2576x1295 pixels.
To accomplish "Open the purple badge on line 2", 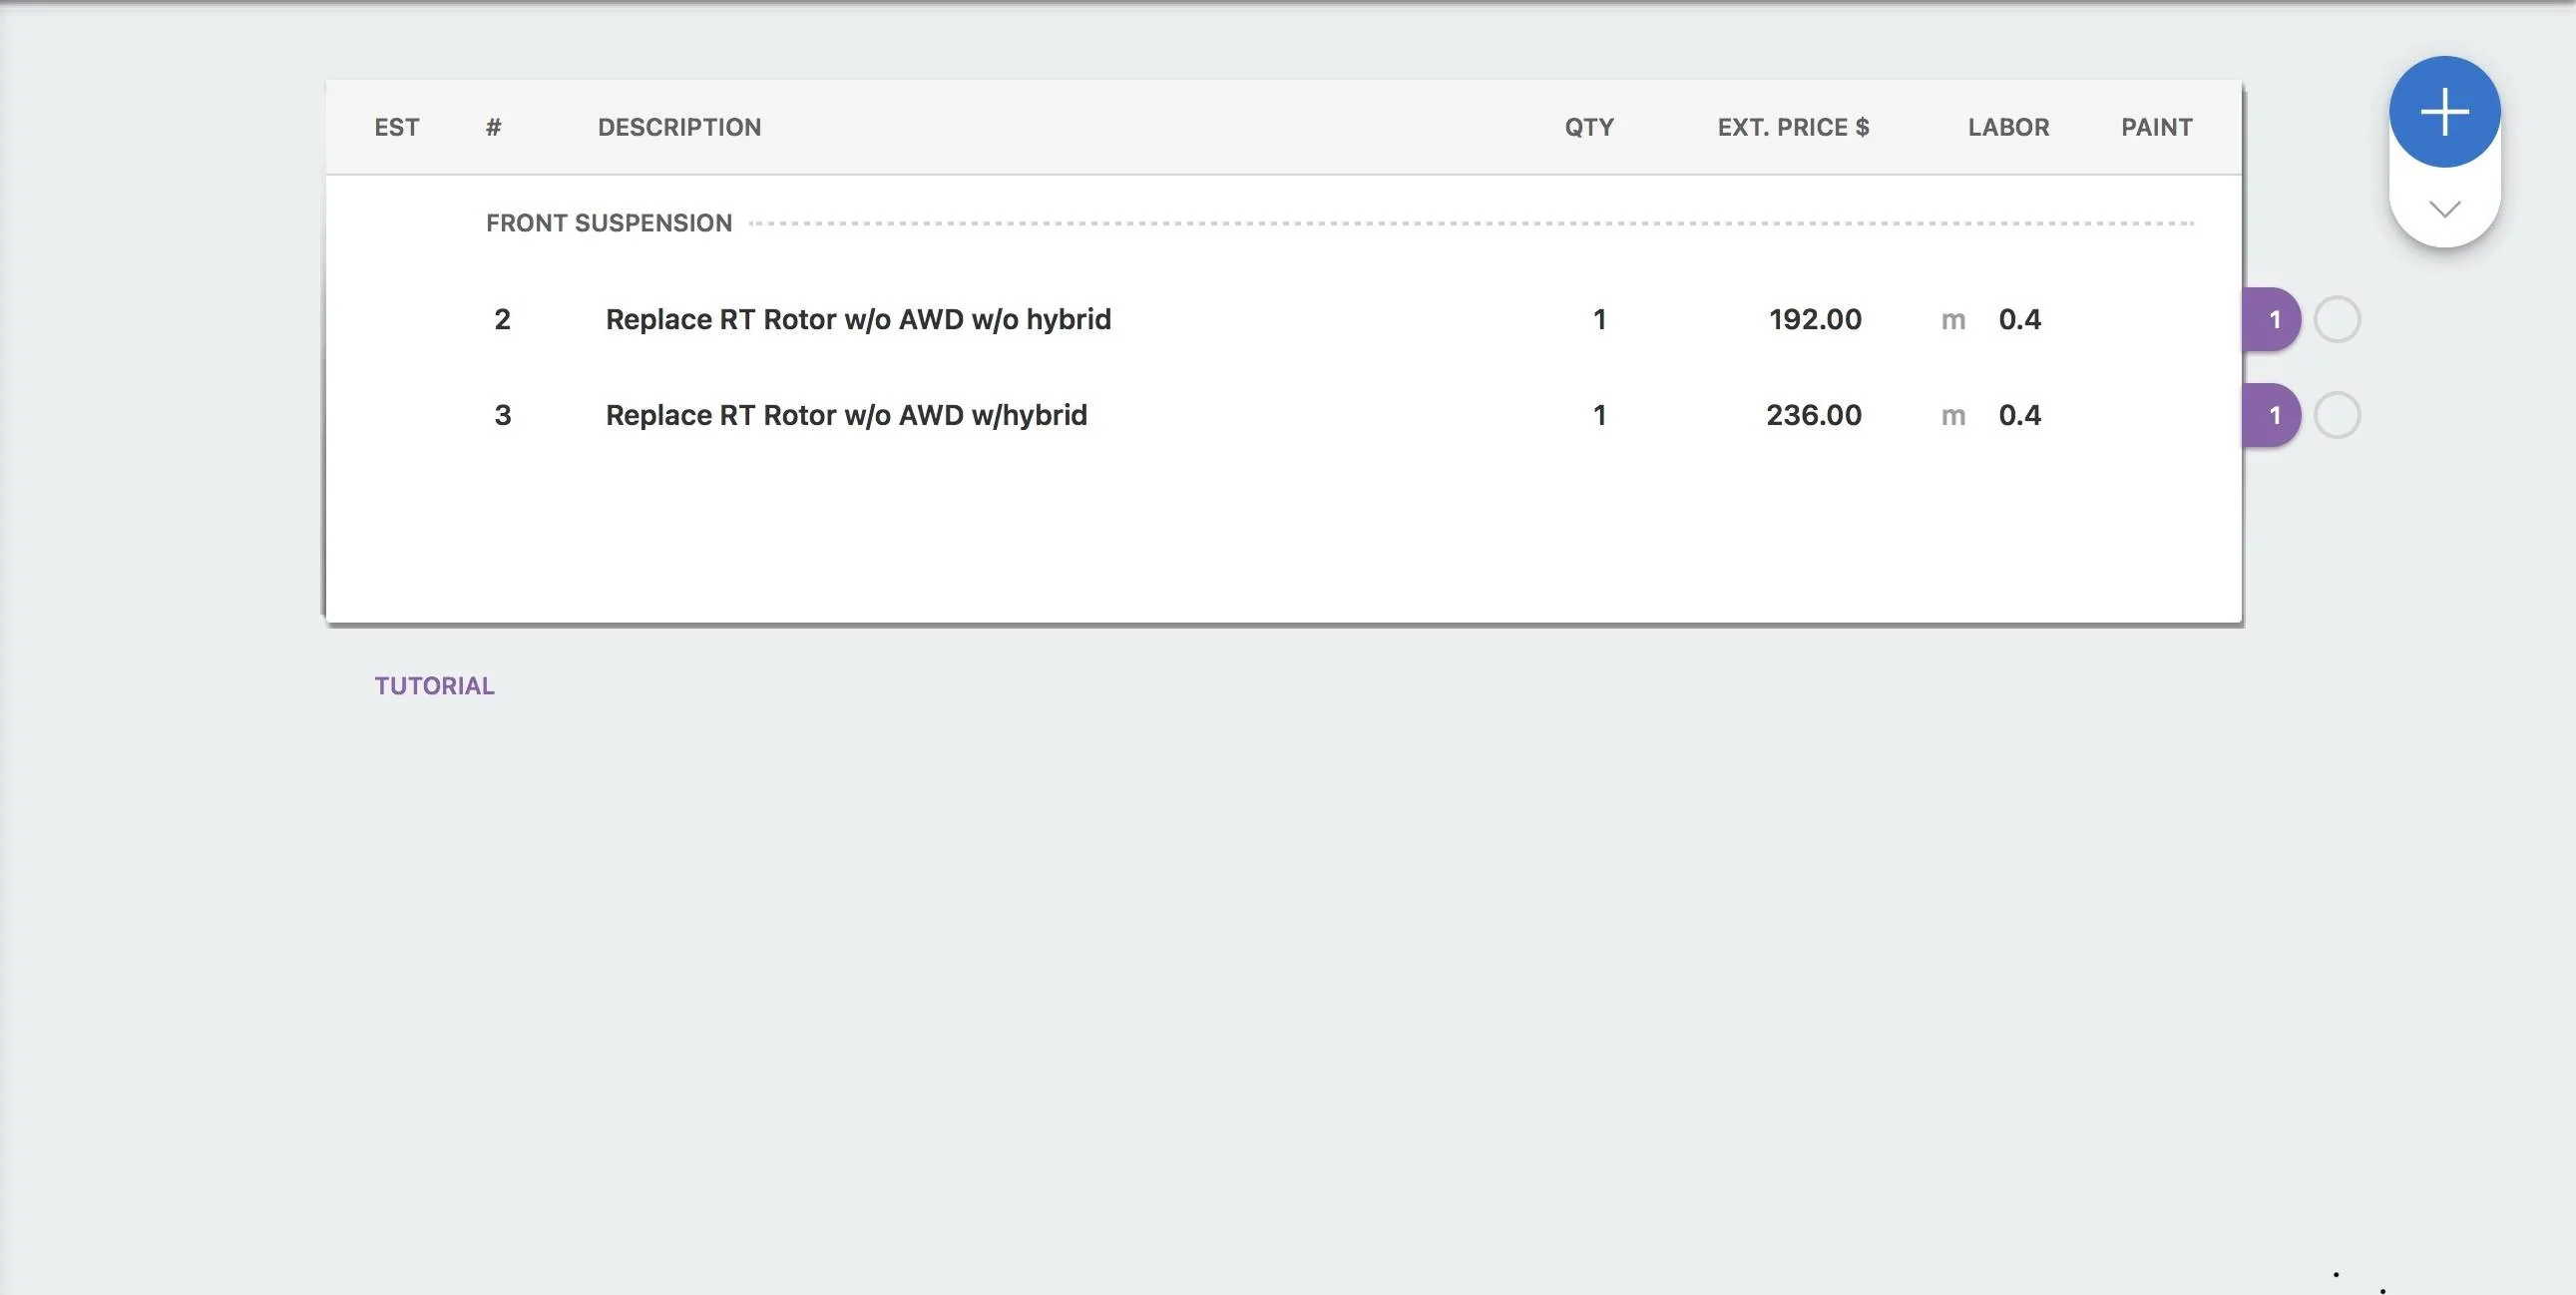I will click(2272, 319).
